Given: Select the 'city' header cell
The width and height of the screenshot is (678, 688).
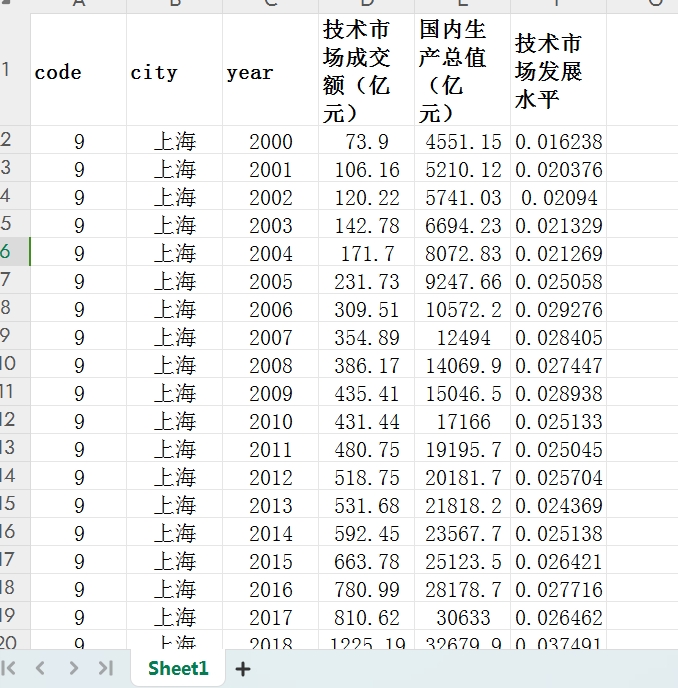Looking at the screenshot, I should (175, 69).
